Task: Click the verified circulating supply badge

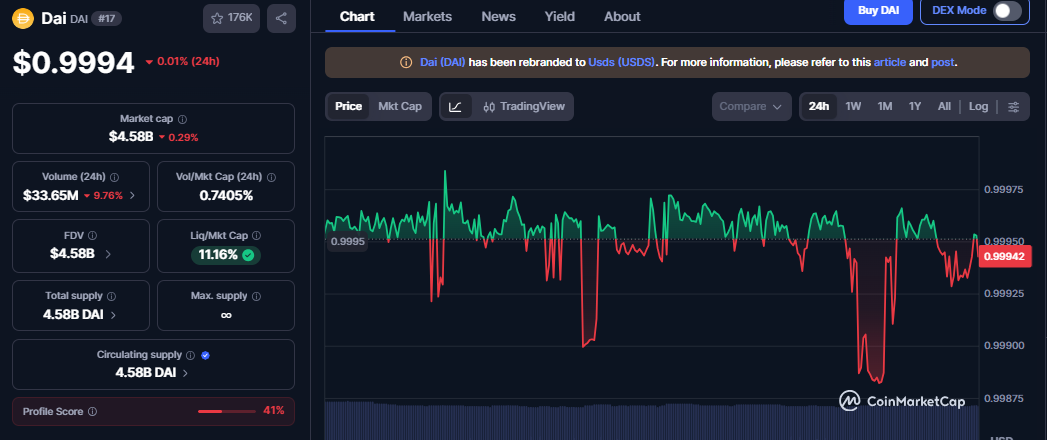Action: (x=206, y=355)
